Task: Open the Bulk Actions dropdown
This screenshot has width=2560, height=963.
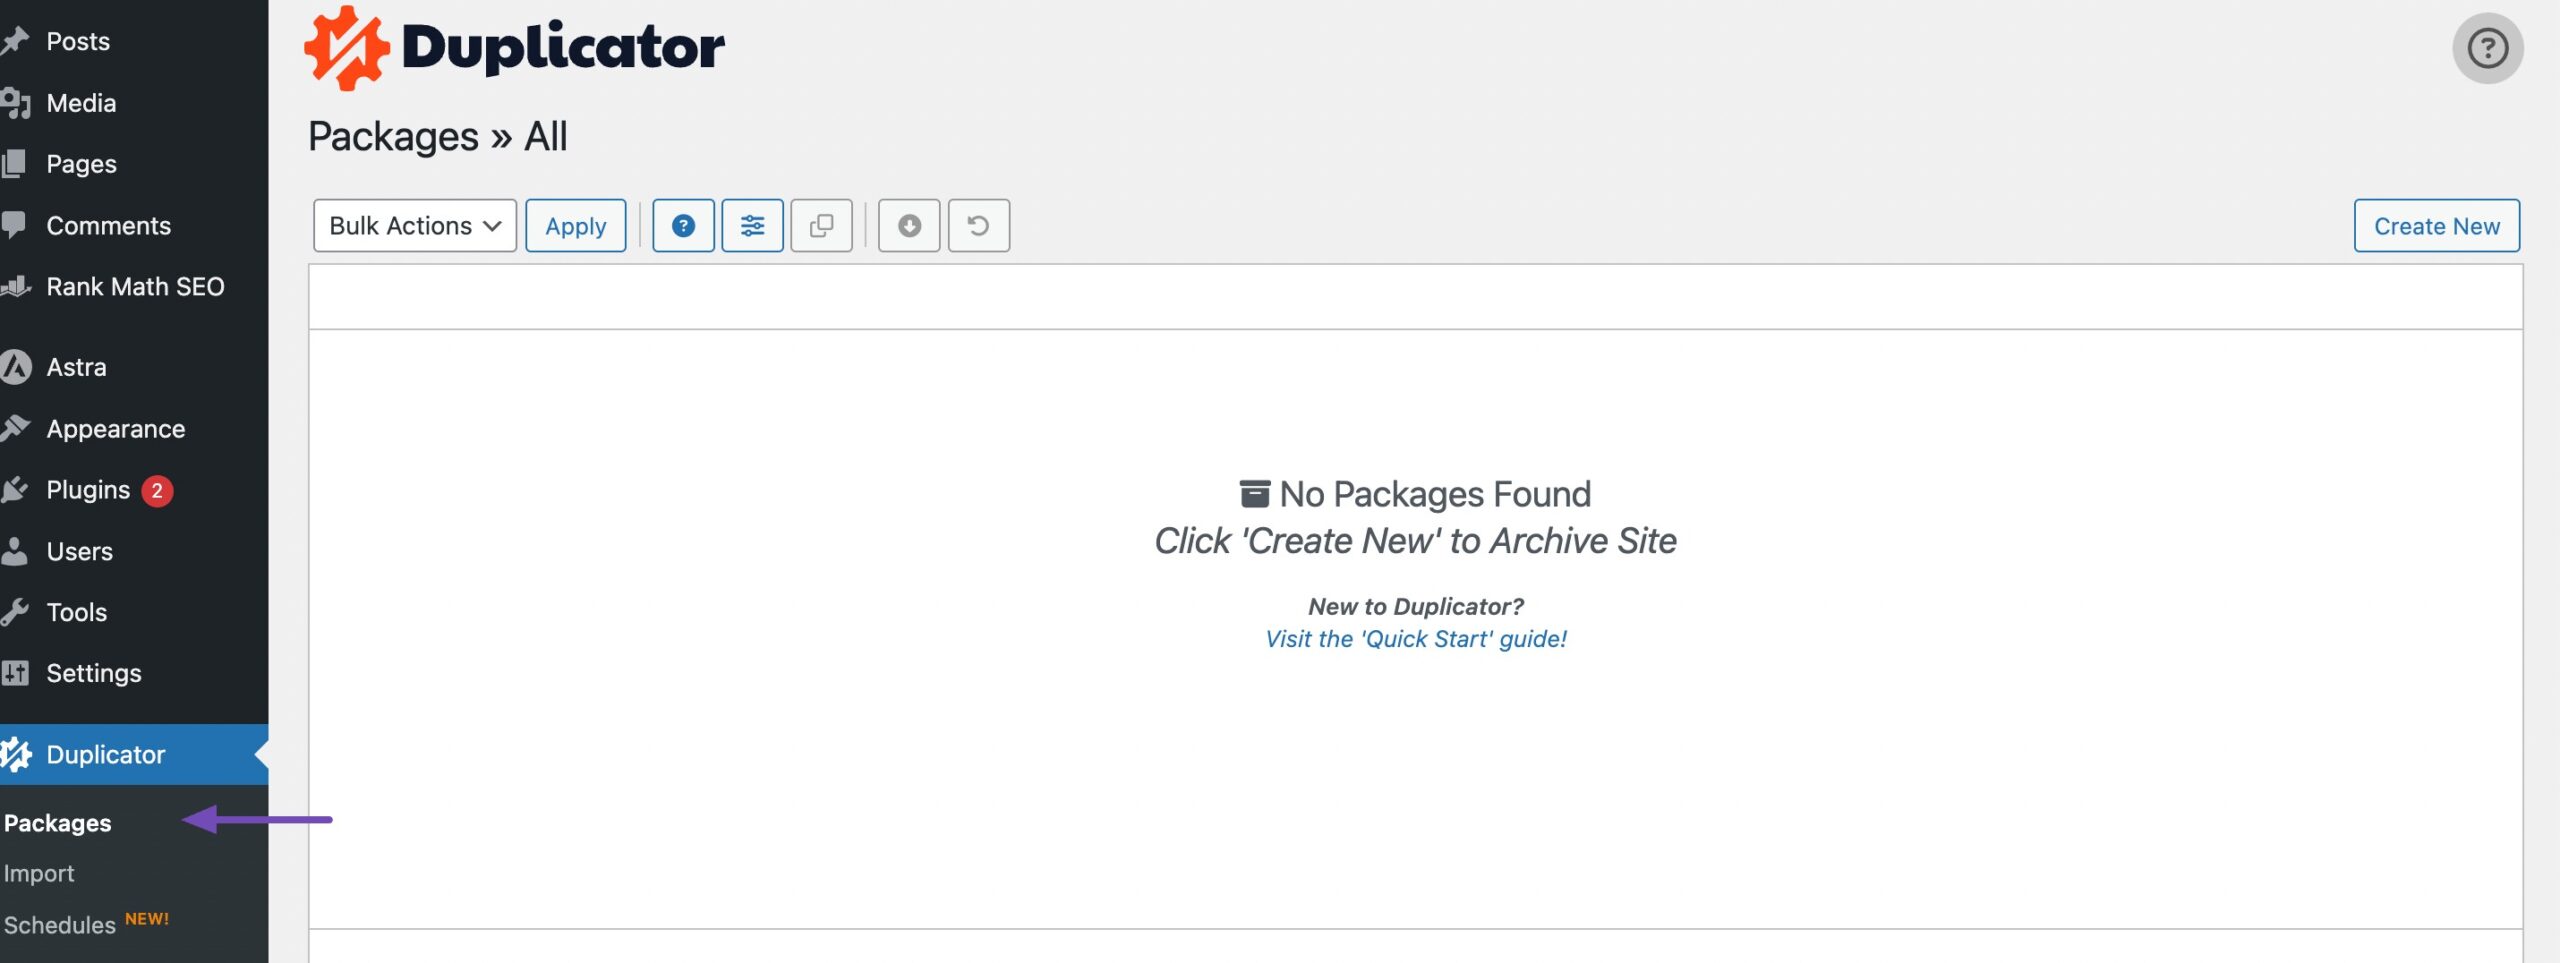Action: click(x=414, y=226)
